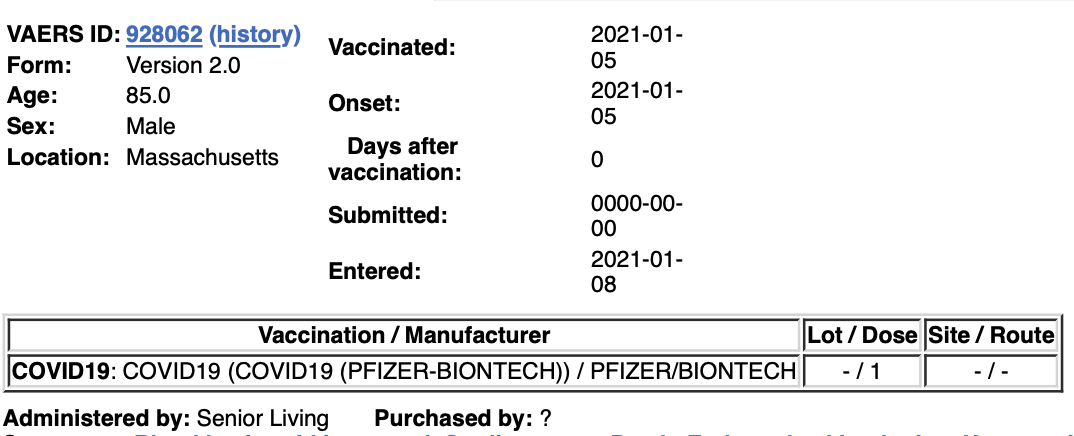The height and width of the screenshot is (436, 1074).
Task: Select the Location value Massachusetts
Action: pyautogui.click(x=203, y=157)
